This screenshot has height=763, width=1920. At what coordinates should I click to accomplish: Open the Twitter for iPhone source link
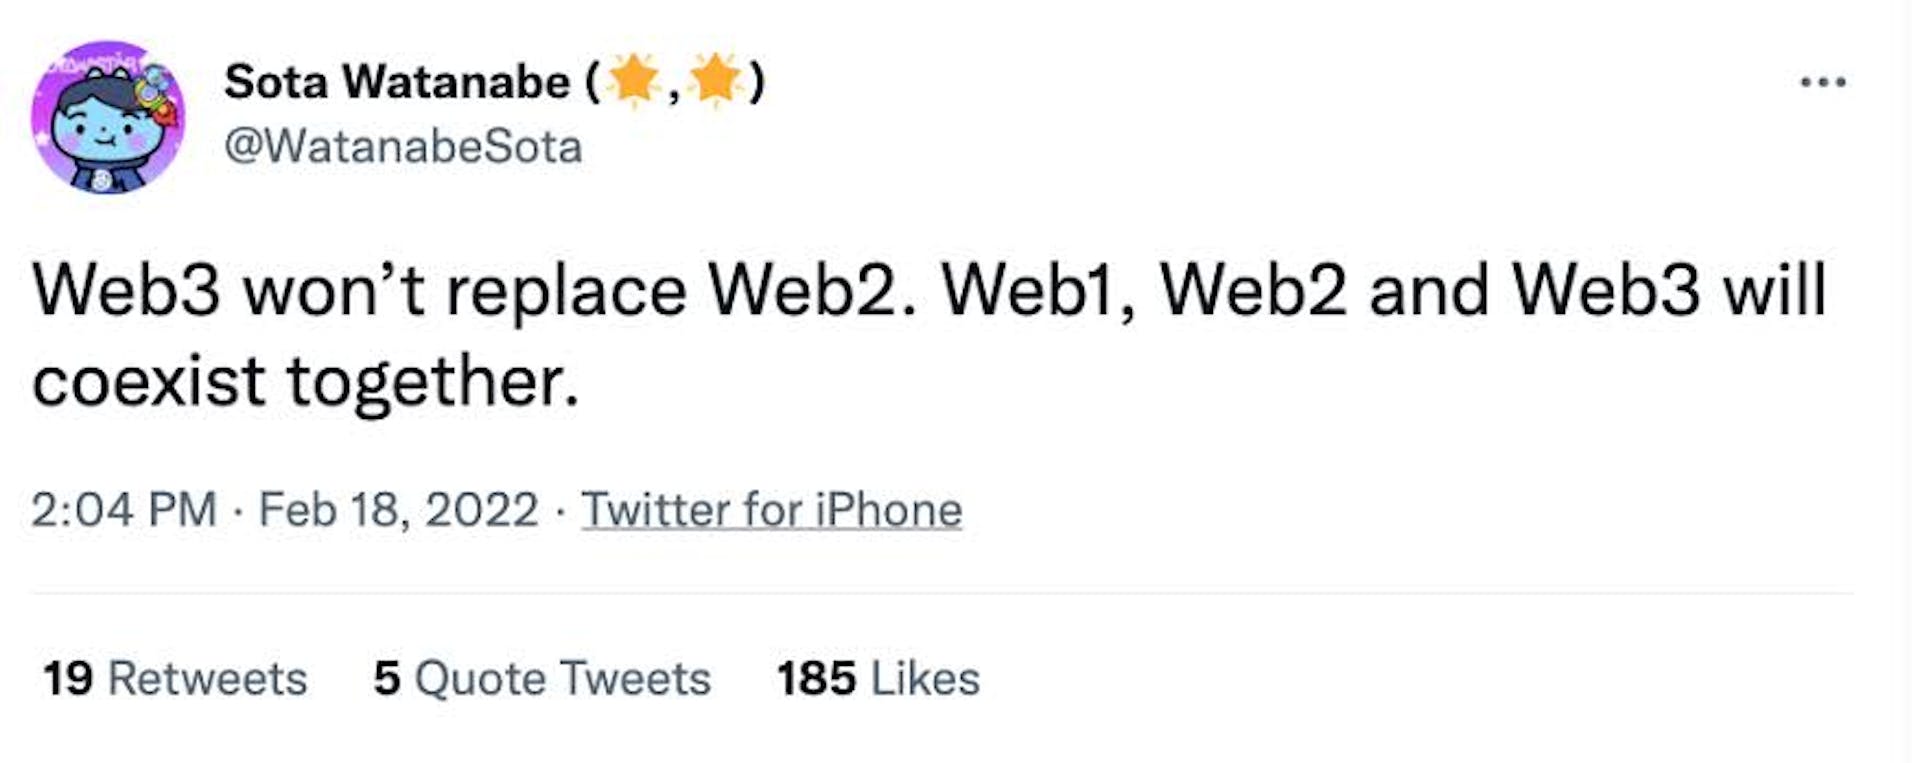771,509
